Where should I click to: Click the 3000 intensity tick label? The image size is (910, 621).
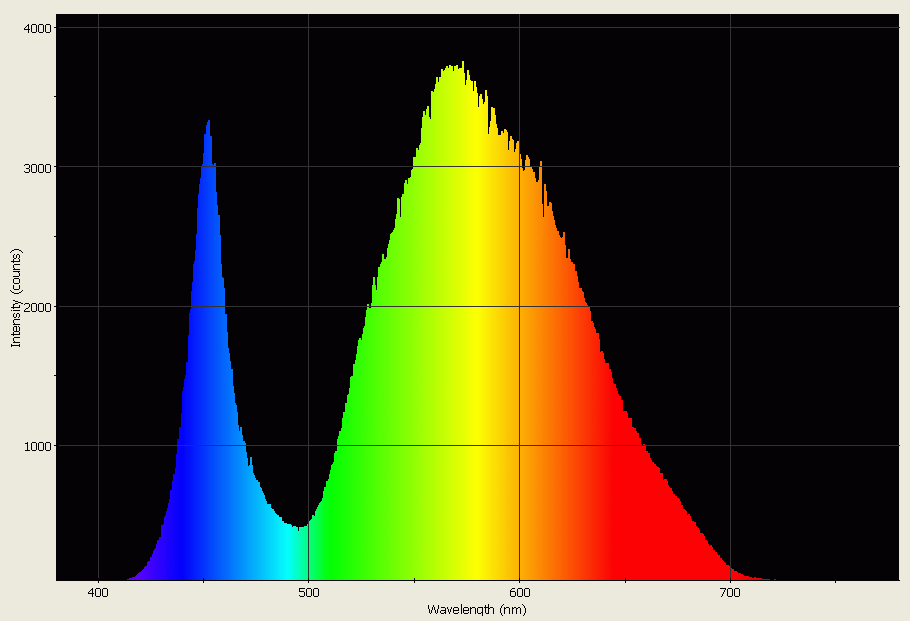[40, 166]
